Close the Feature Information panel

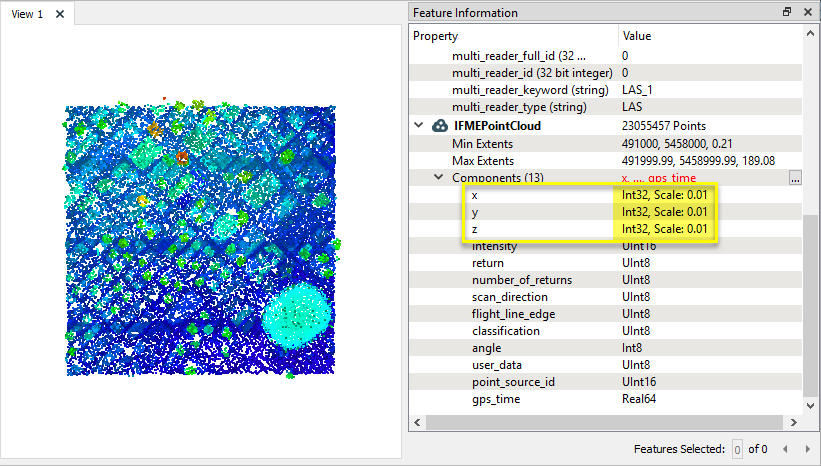tap(808, 12)
